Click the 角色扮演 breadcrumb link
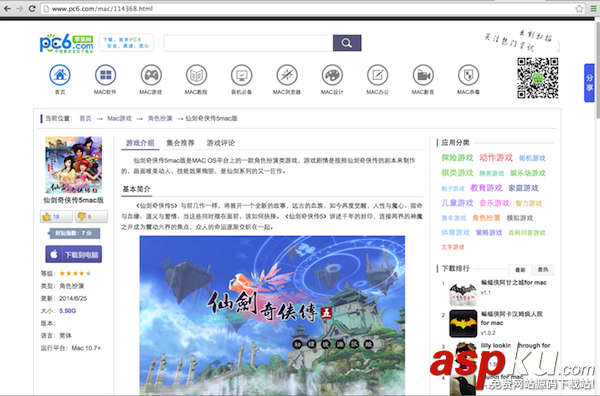 click(160, 118)
